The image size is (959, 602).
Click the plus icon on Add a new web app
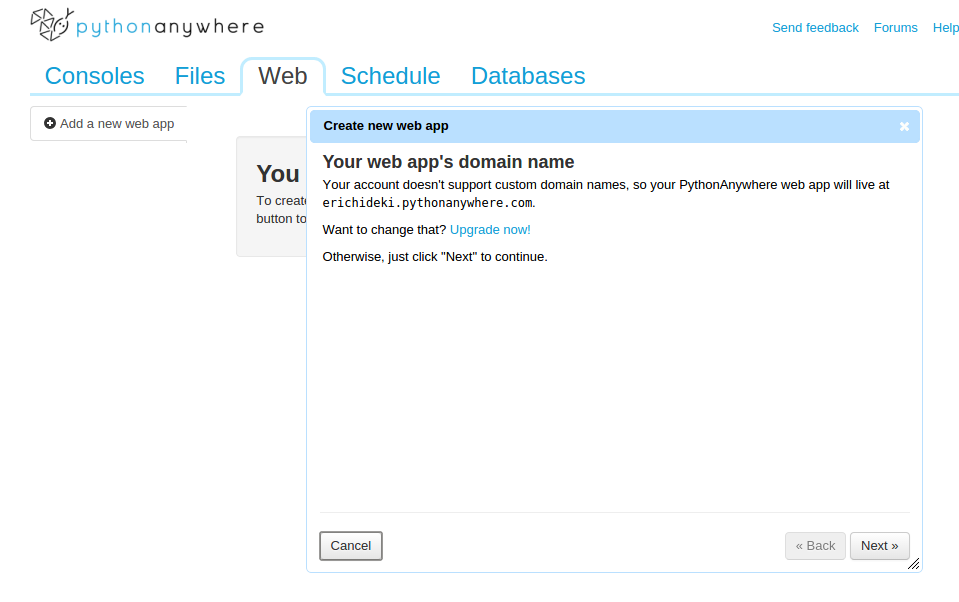[50, 124]
